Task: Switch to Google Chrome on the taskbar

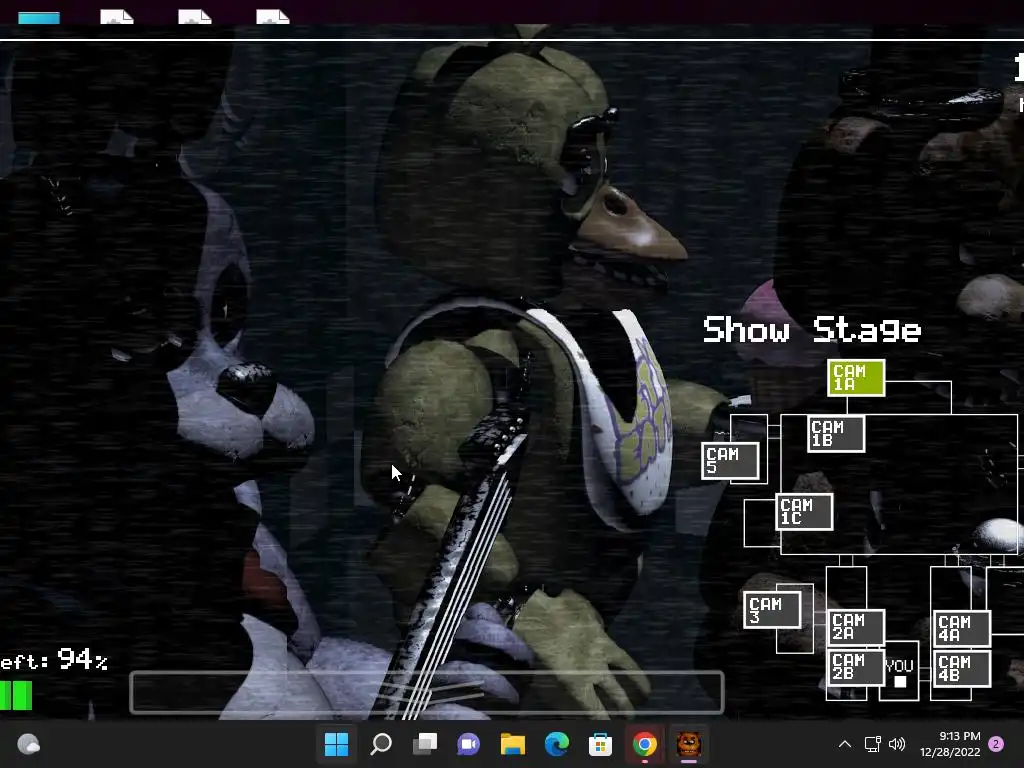Action: (645, 744)
